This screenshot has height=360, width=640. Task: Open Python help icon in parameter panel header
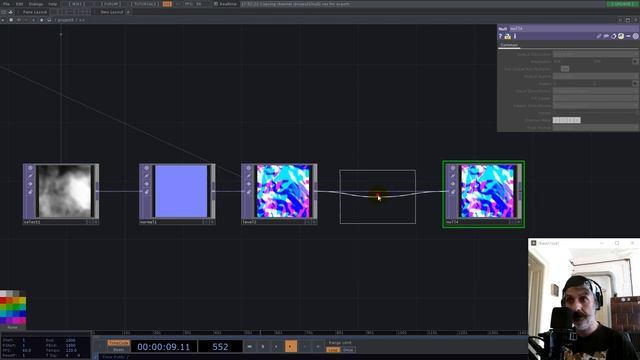pyautogui.click(x=508, y=36)
